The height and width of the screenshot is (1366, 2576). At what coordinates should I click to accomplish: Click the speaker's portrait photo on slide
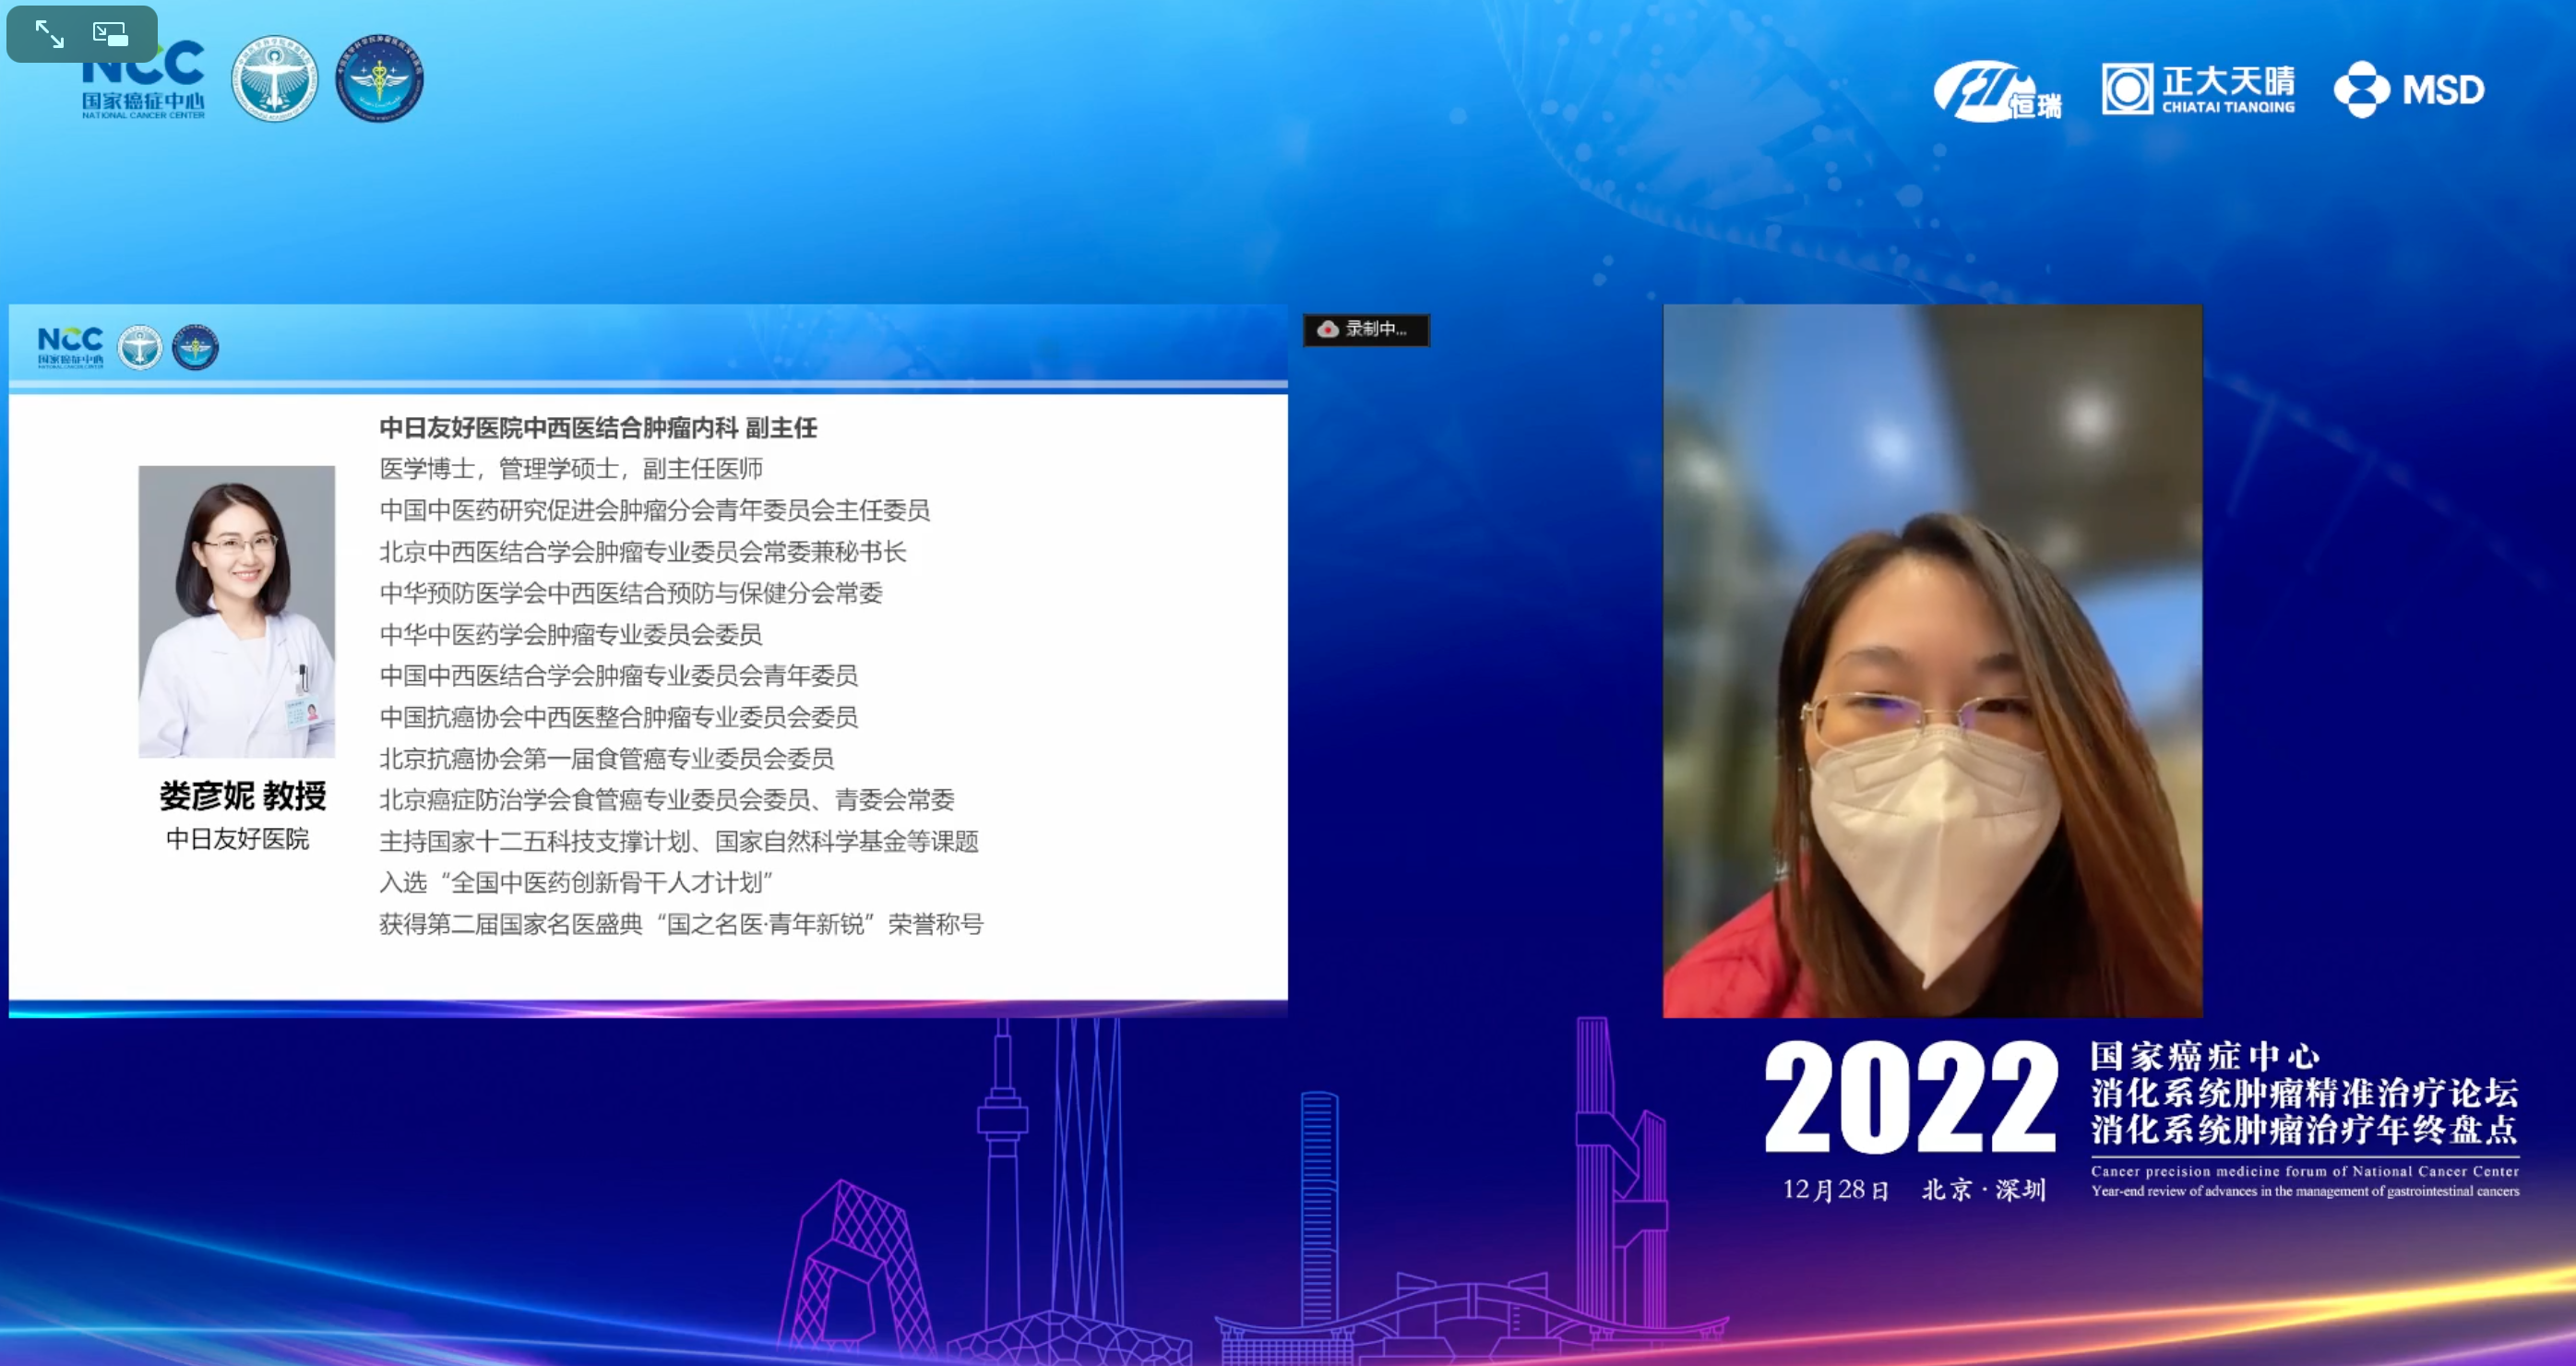(x=237, y=611)
